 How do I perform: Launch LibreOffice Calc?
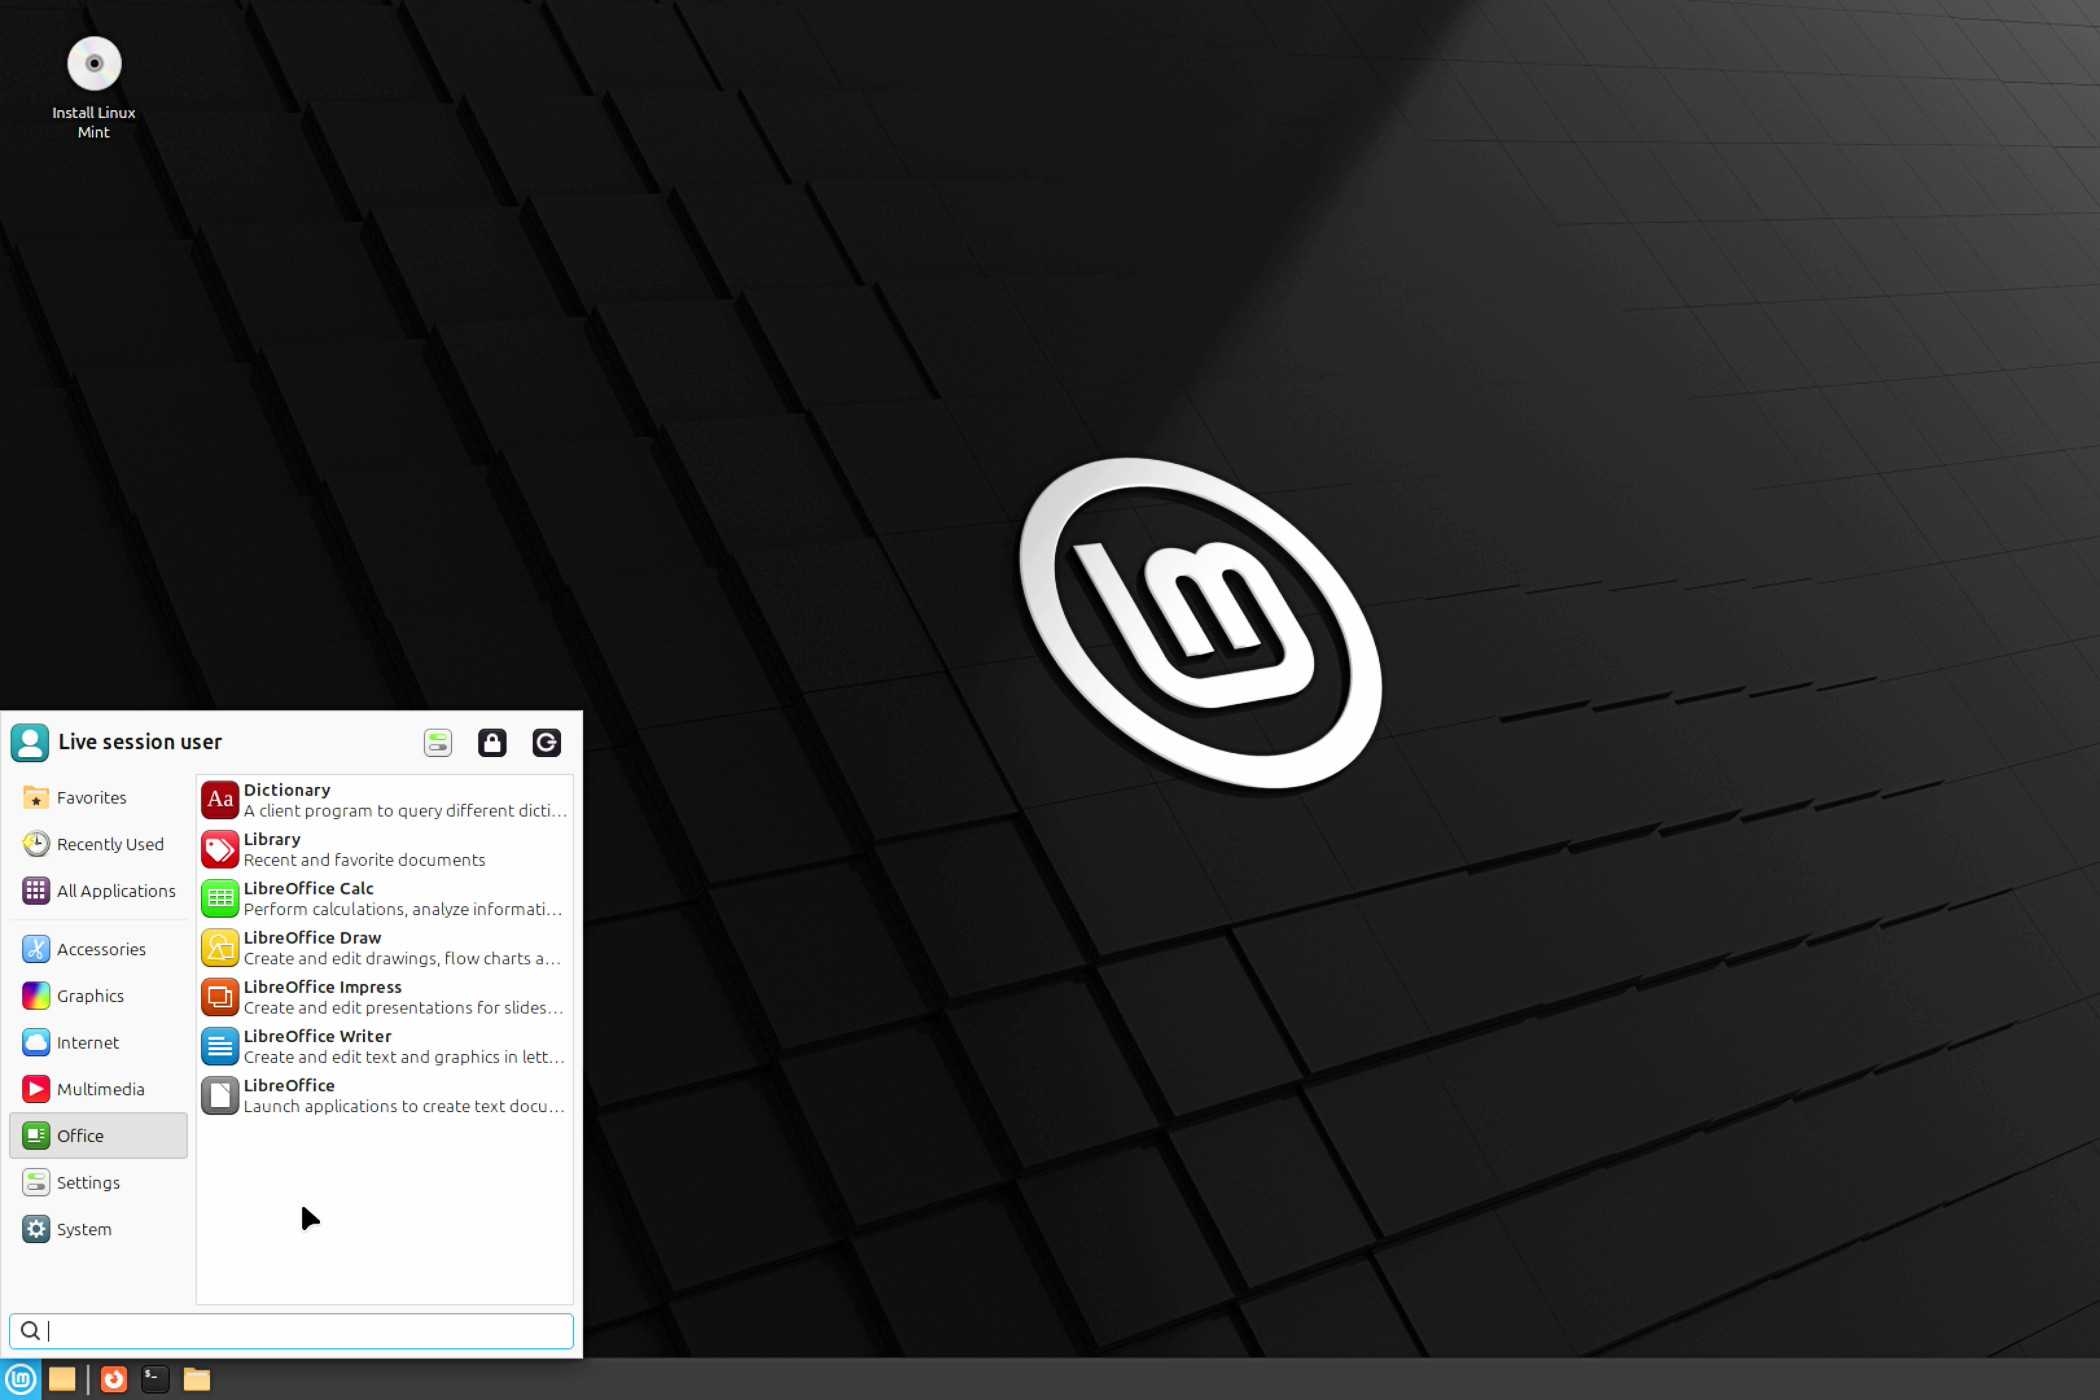(x=385, y=898)
